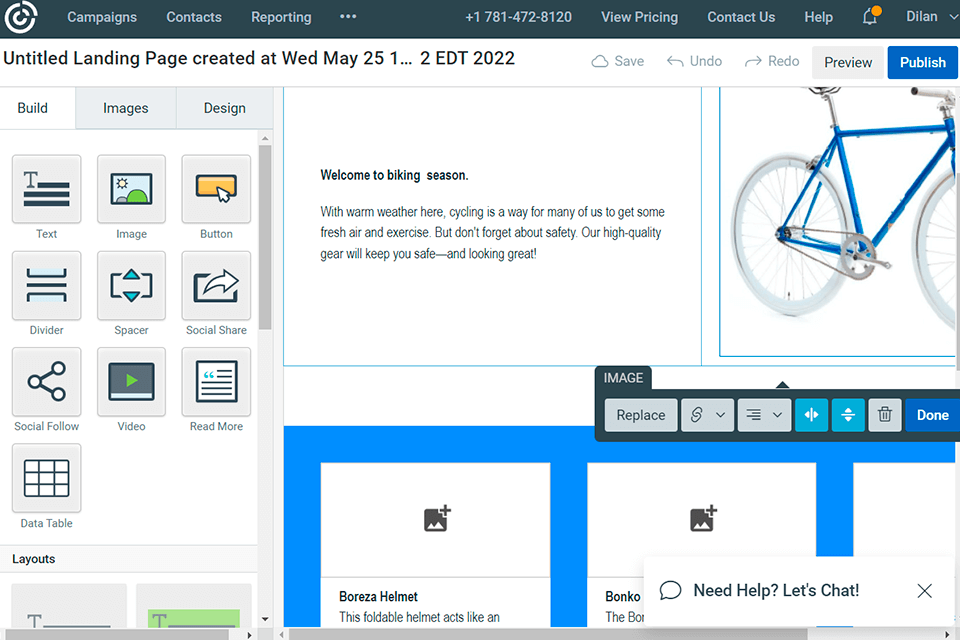Delete image using trash icon
Image resolution: width=960 pixels, height=640 pixels.
coord(885,415)
